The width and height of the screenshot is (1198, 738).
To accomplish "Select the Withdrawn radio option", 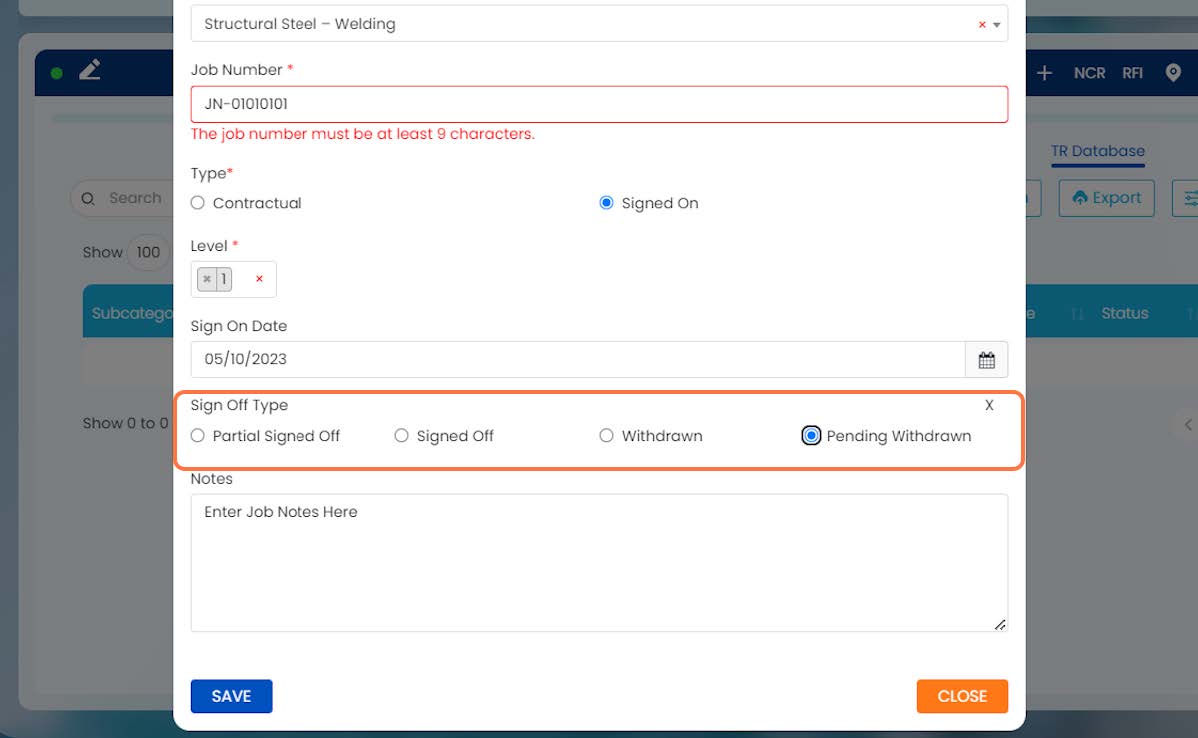I will (x=606, y=435).
